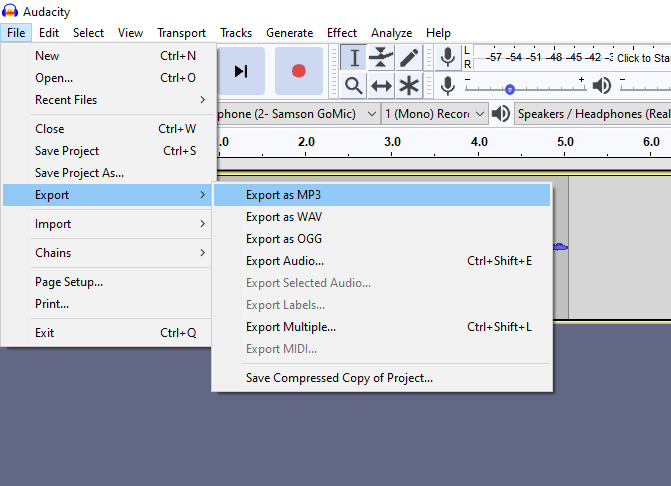Expand the Chains submenu

click(x=107, y=253)
